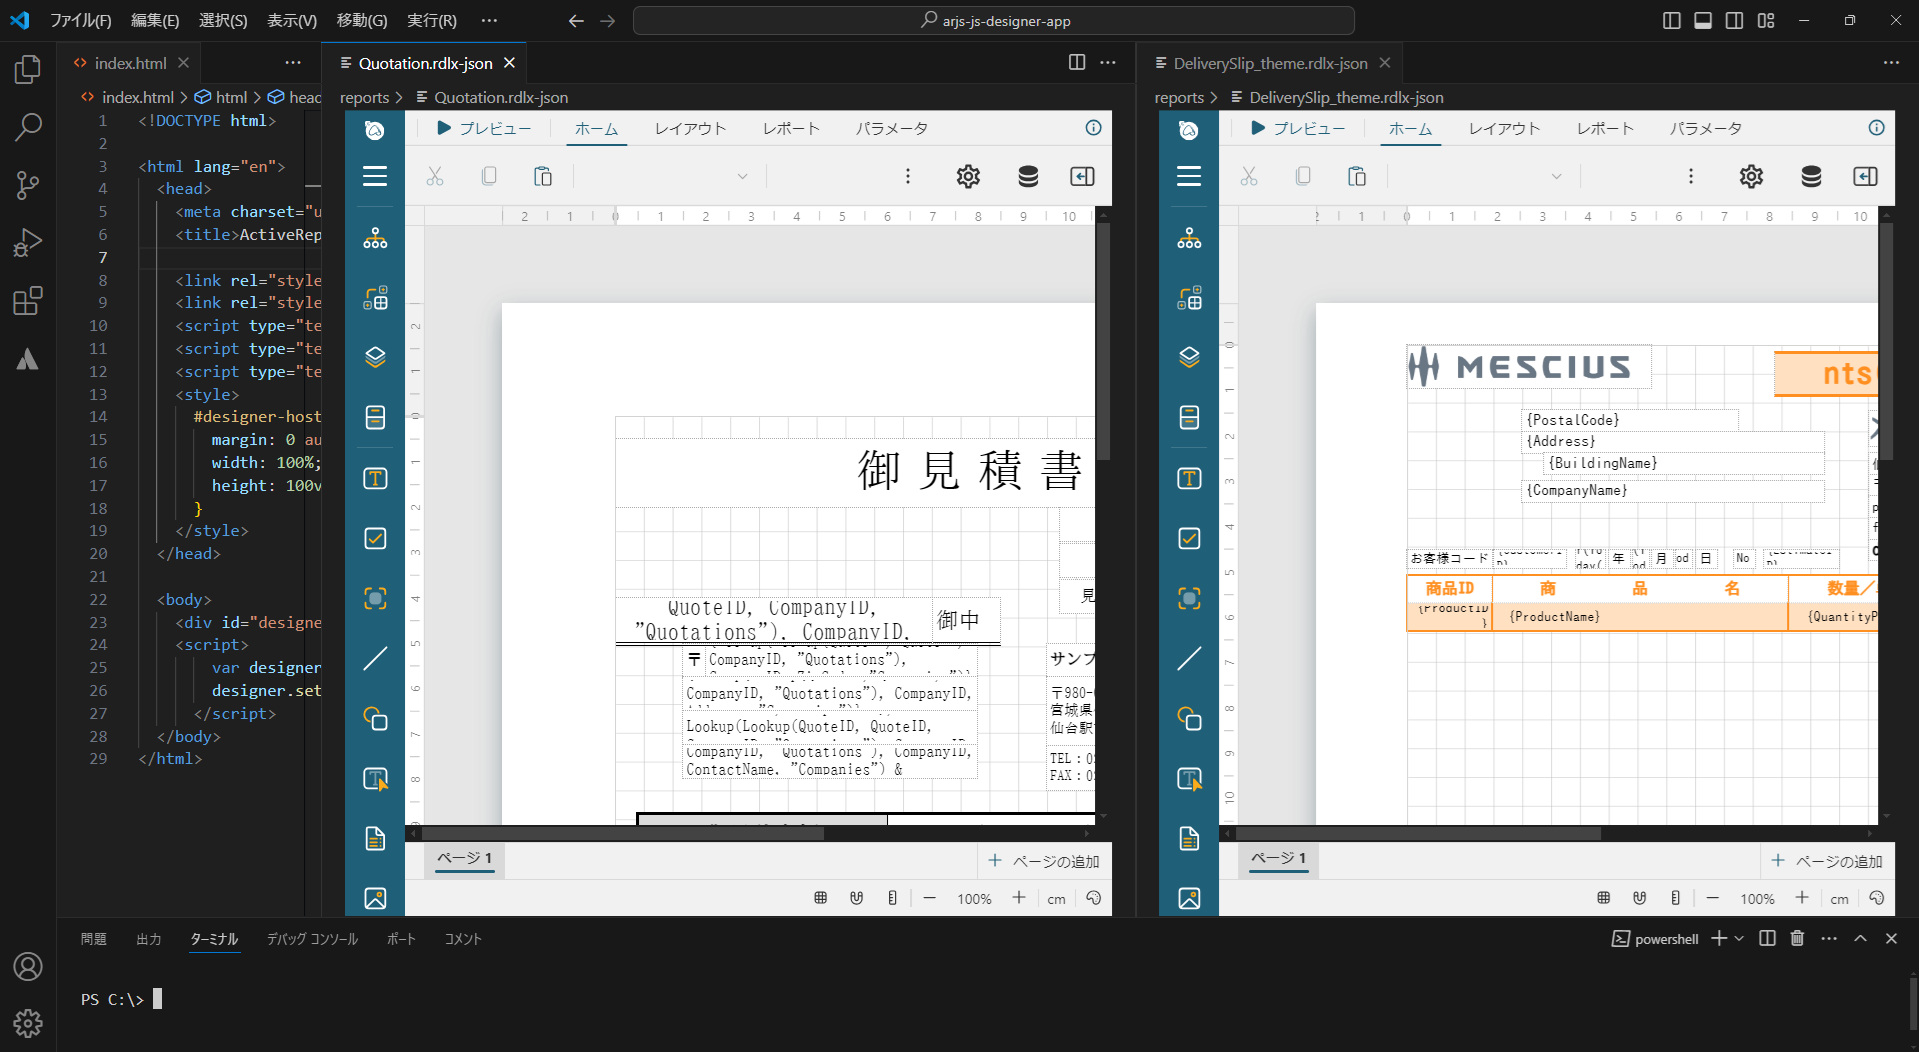
Task: Expand more toolbar options in Quotation designer
Action: [908, 176]
